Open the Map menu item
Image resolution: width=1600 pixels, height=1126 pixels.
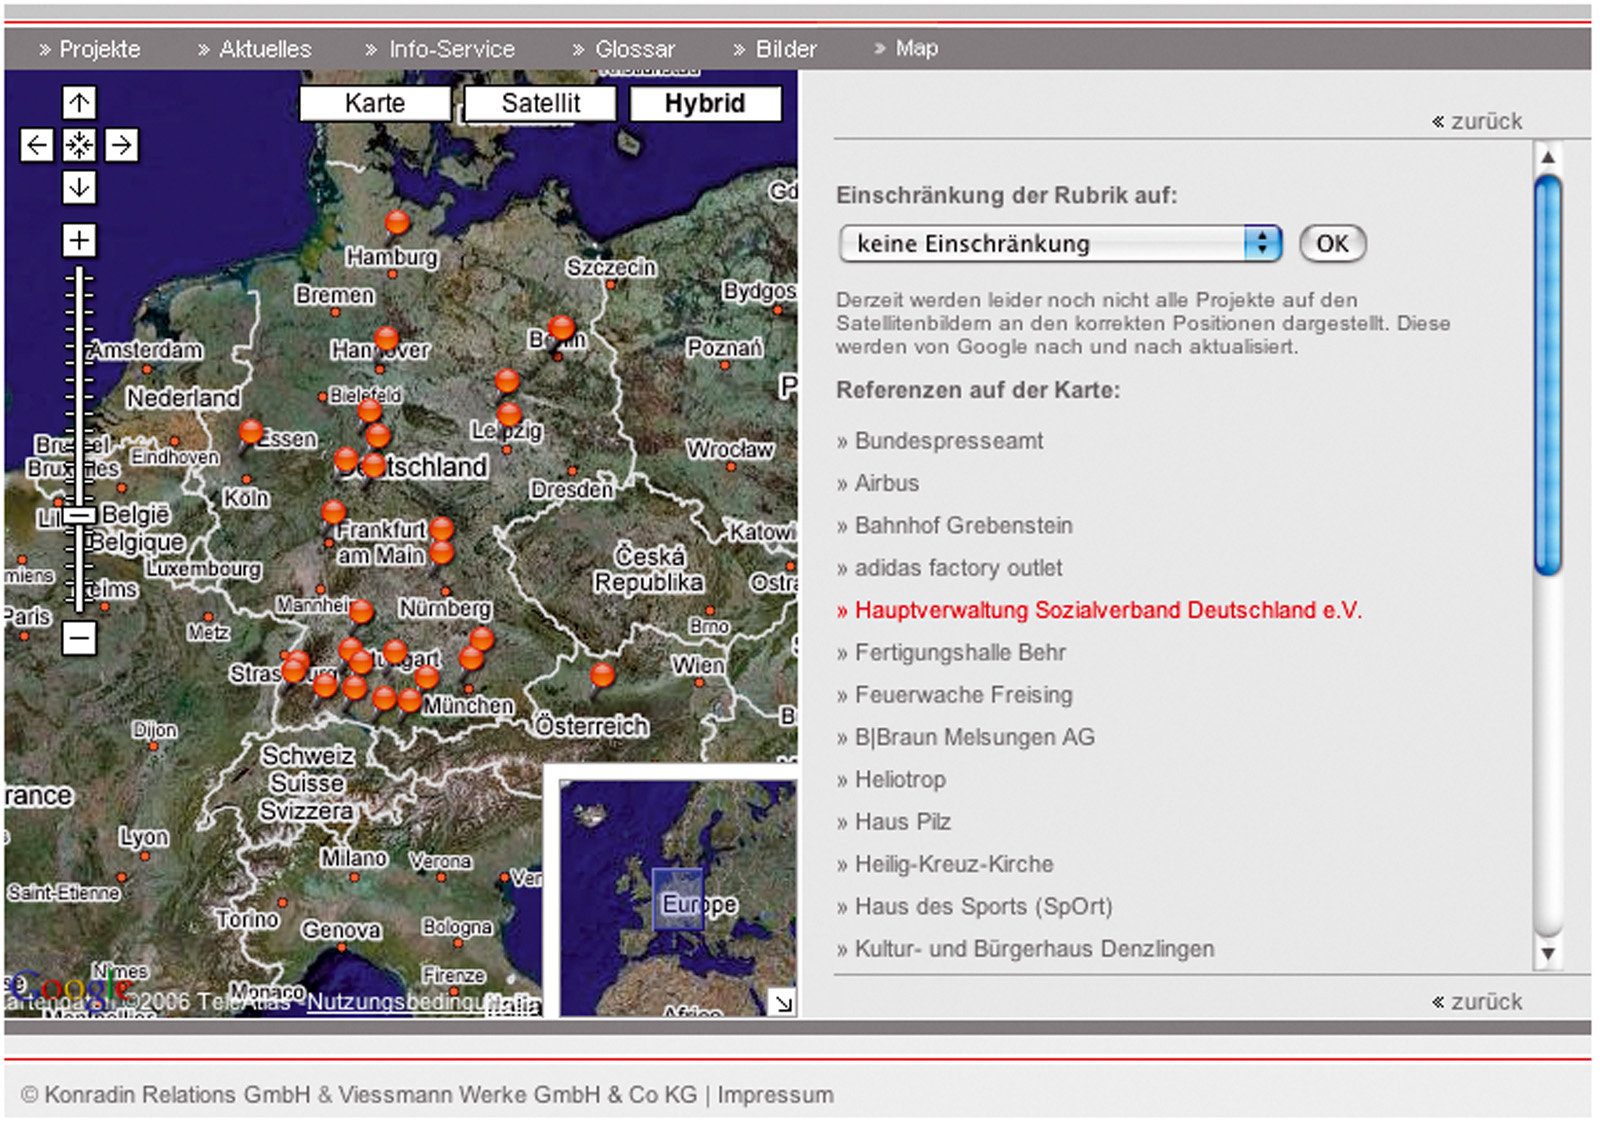(x=906, y=48)
